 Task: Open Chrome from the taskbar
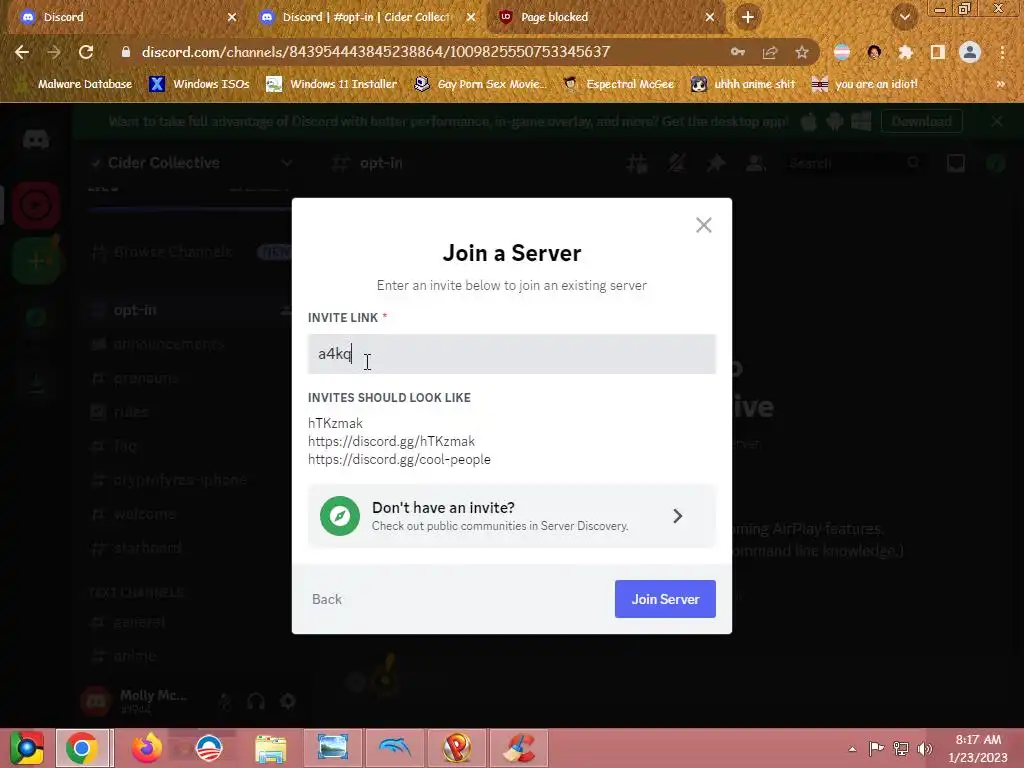[82, 748]
